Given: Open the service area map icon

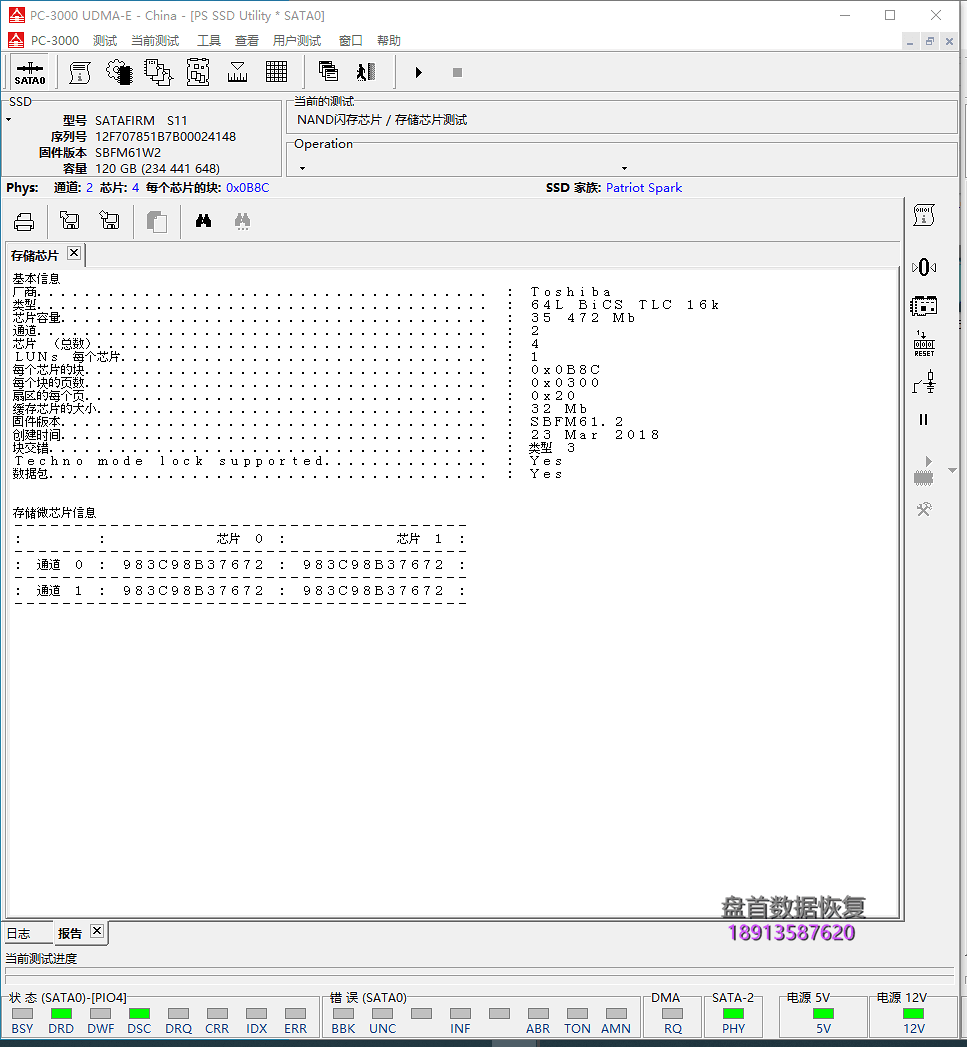Looking at the screenshot, I should point(198,72).
